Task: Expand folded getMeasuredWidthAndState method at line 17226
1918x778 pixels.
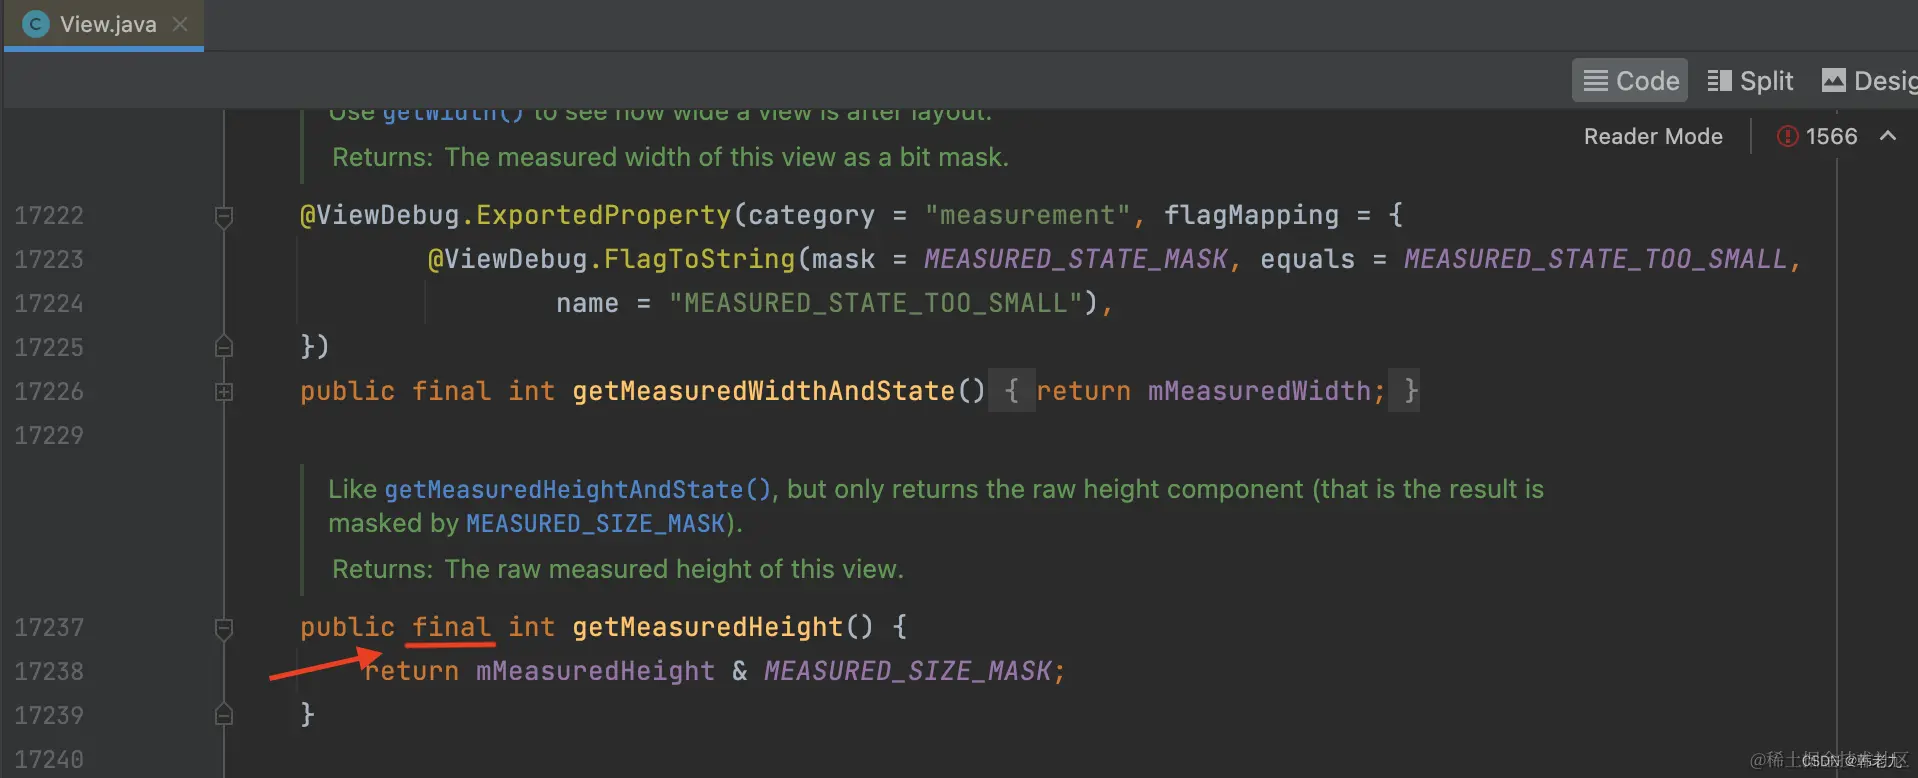Action: [224, 391]
